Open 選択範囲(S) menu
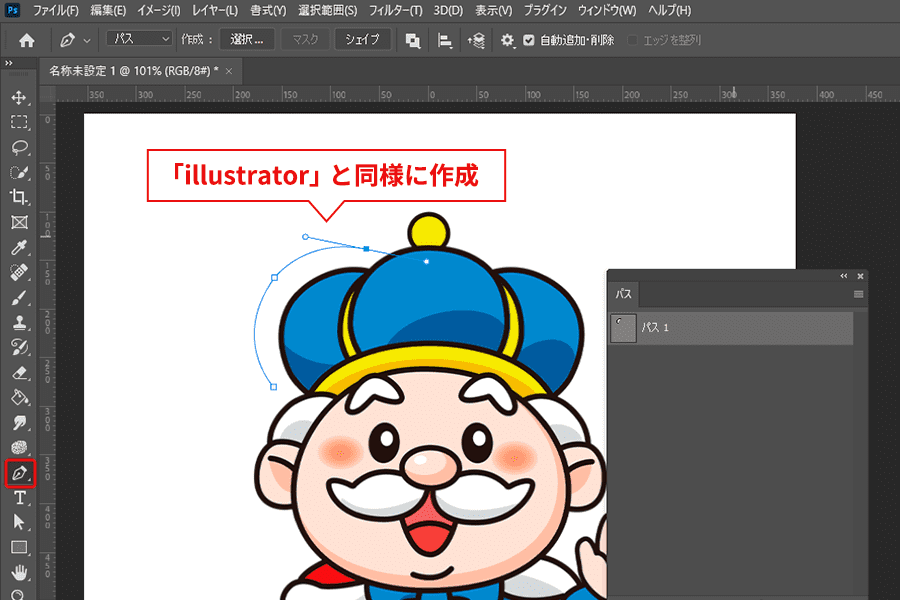Image resolution: width=900 pixels, height=600 pixels. pos(327,10)
